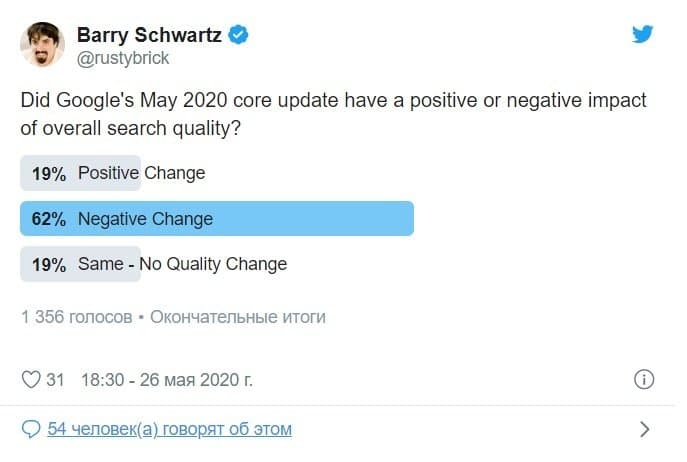Open link showing 54 people talking
Screen dimensions: 687x462
click(170, 429)
